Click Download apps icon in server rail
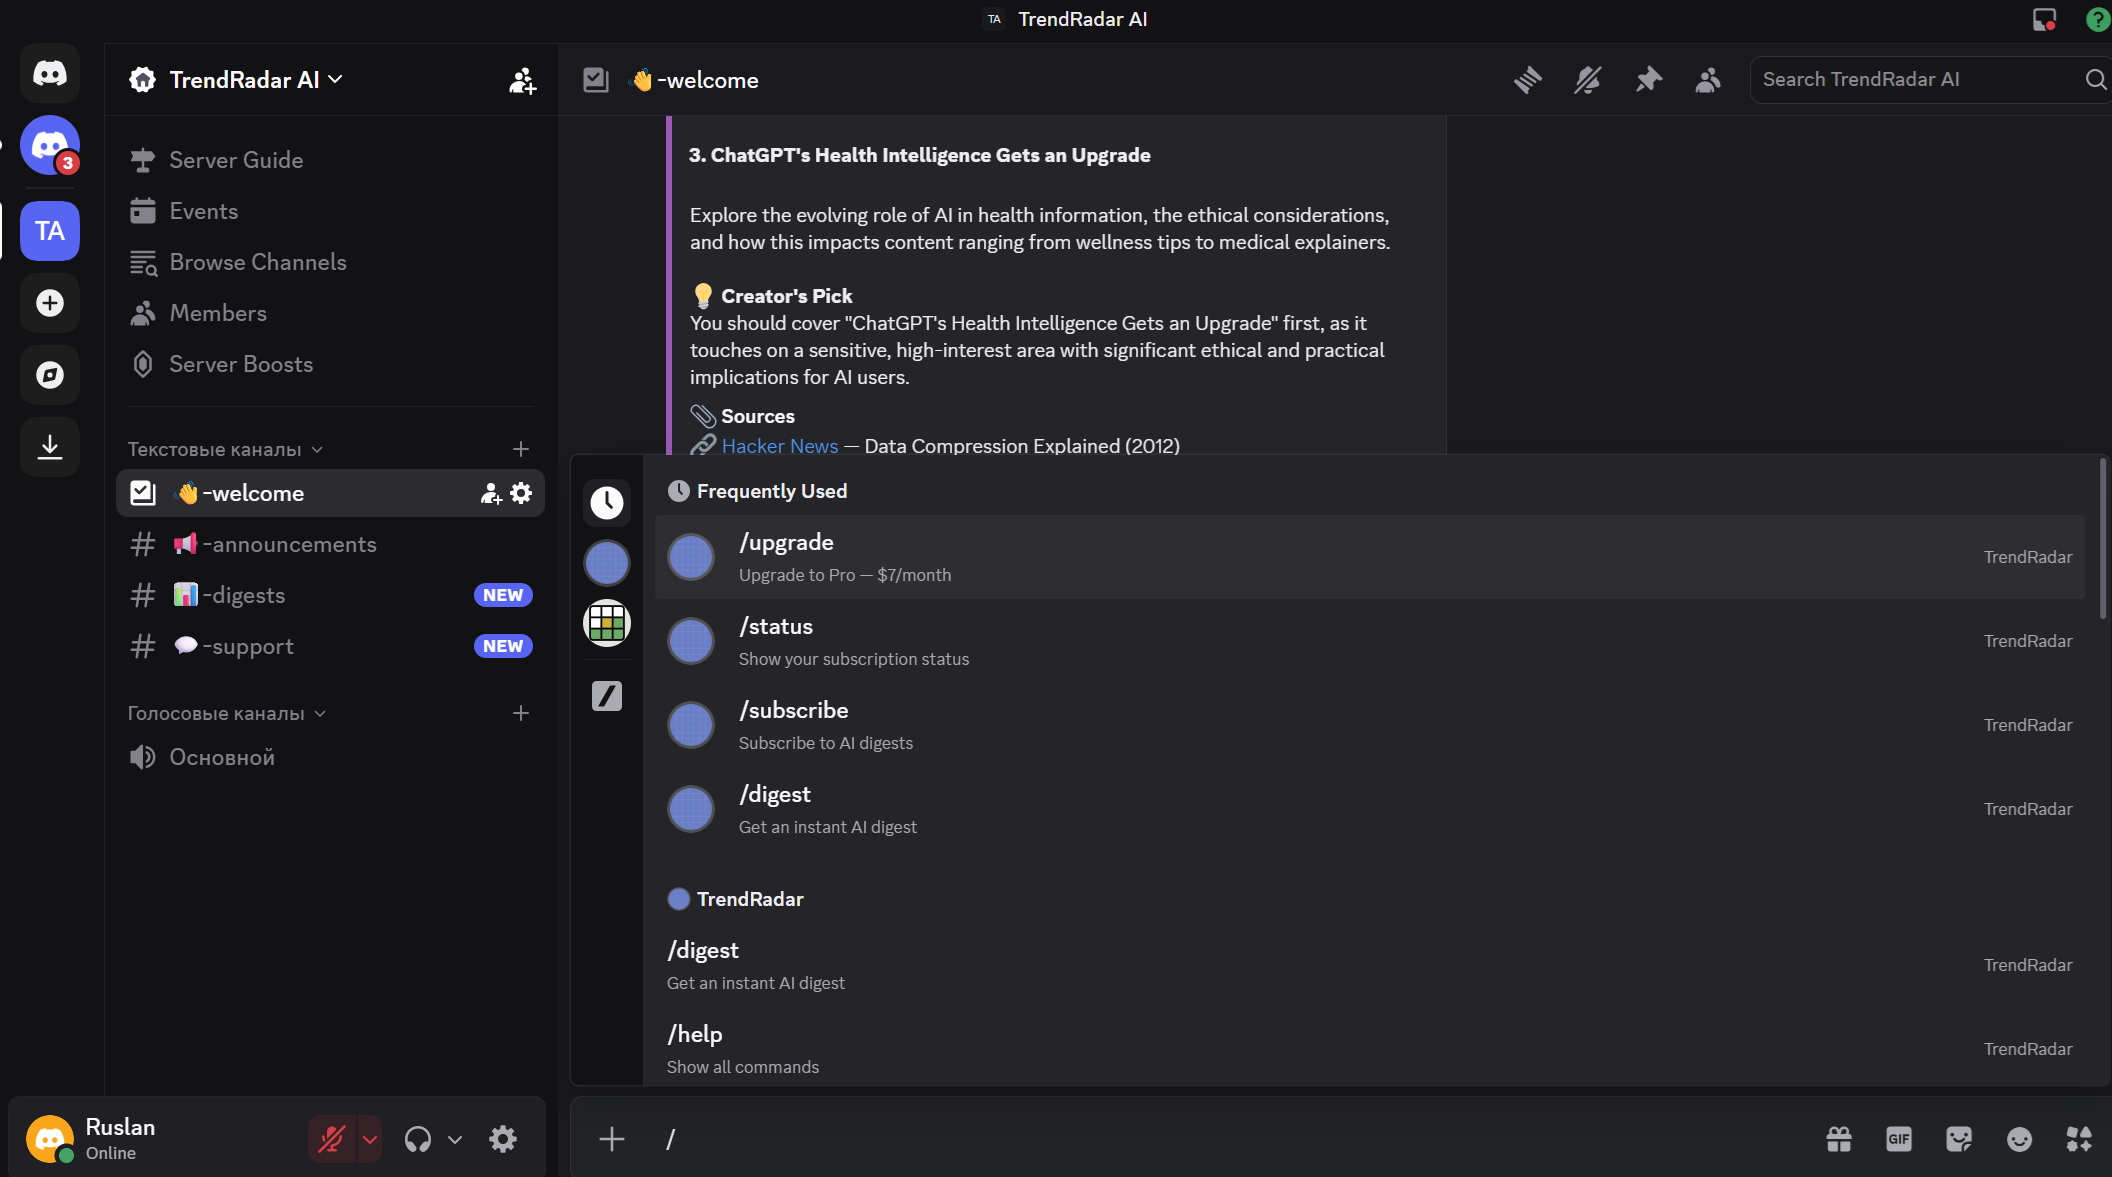The image size is (2112, 1177). pyautogui.click(x=50, y=447)
